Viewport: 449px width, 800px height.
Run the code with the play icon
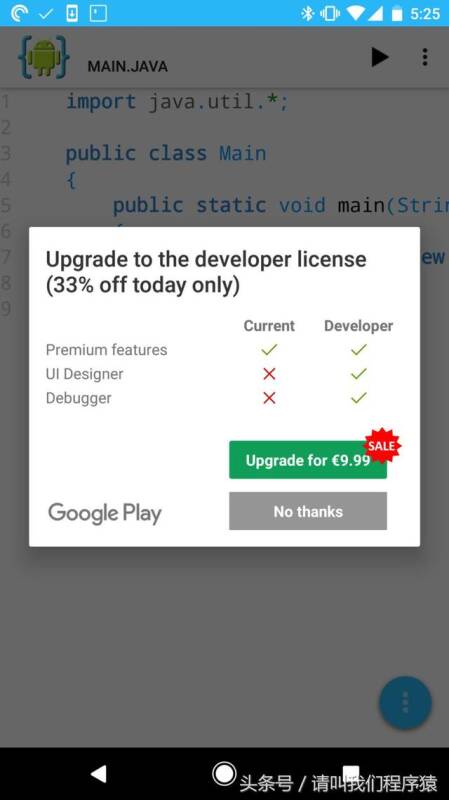click(379, 57)
